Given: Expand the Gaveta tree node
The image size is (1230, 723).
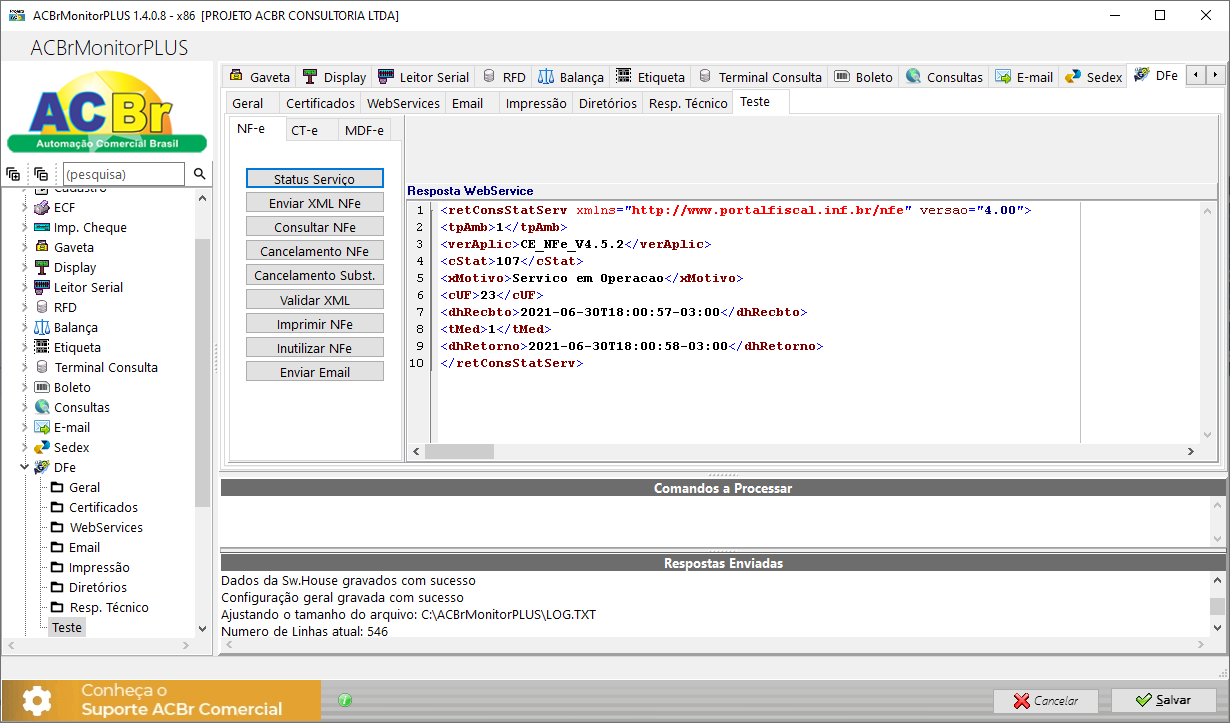Looking at the screenshot, I should [24, 247].
